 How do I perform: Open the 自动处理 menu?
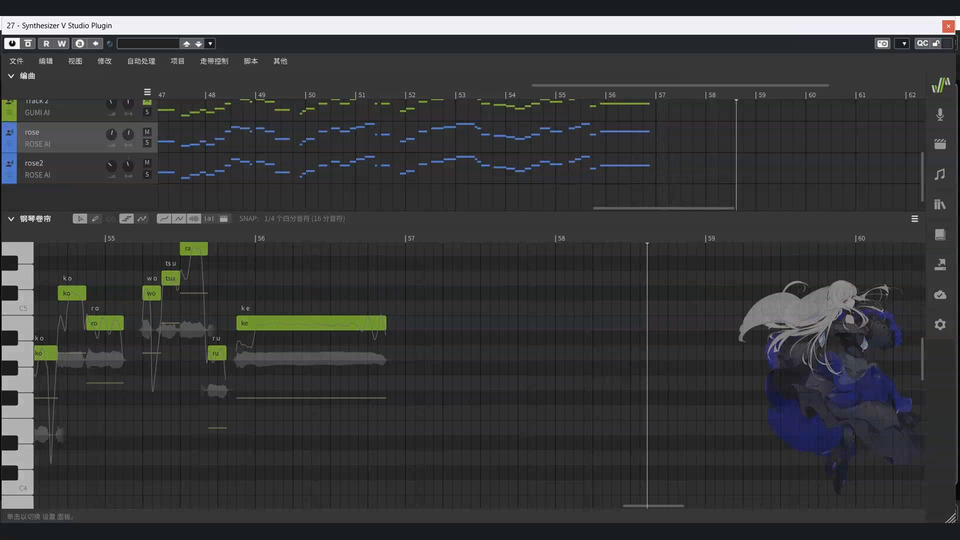coord(141,61)
